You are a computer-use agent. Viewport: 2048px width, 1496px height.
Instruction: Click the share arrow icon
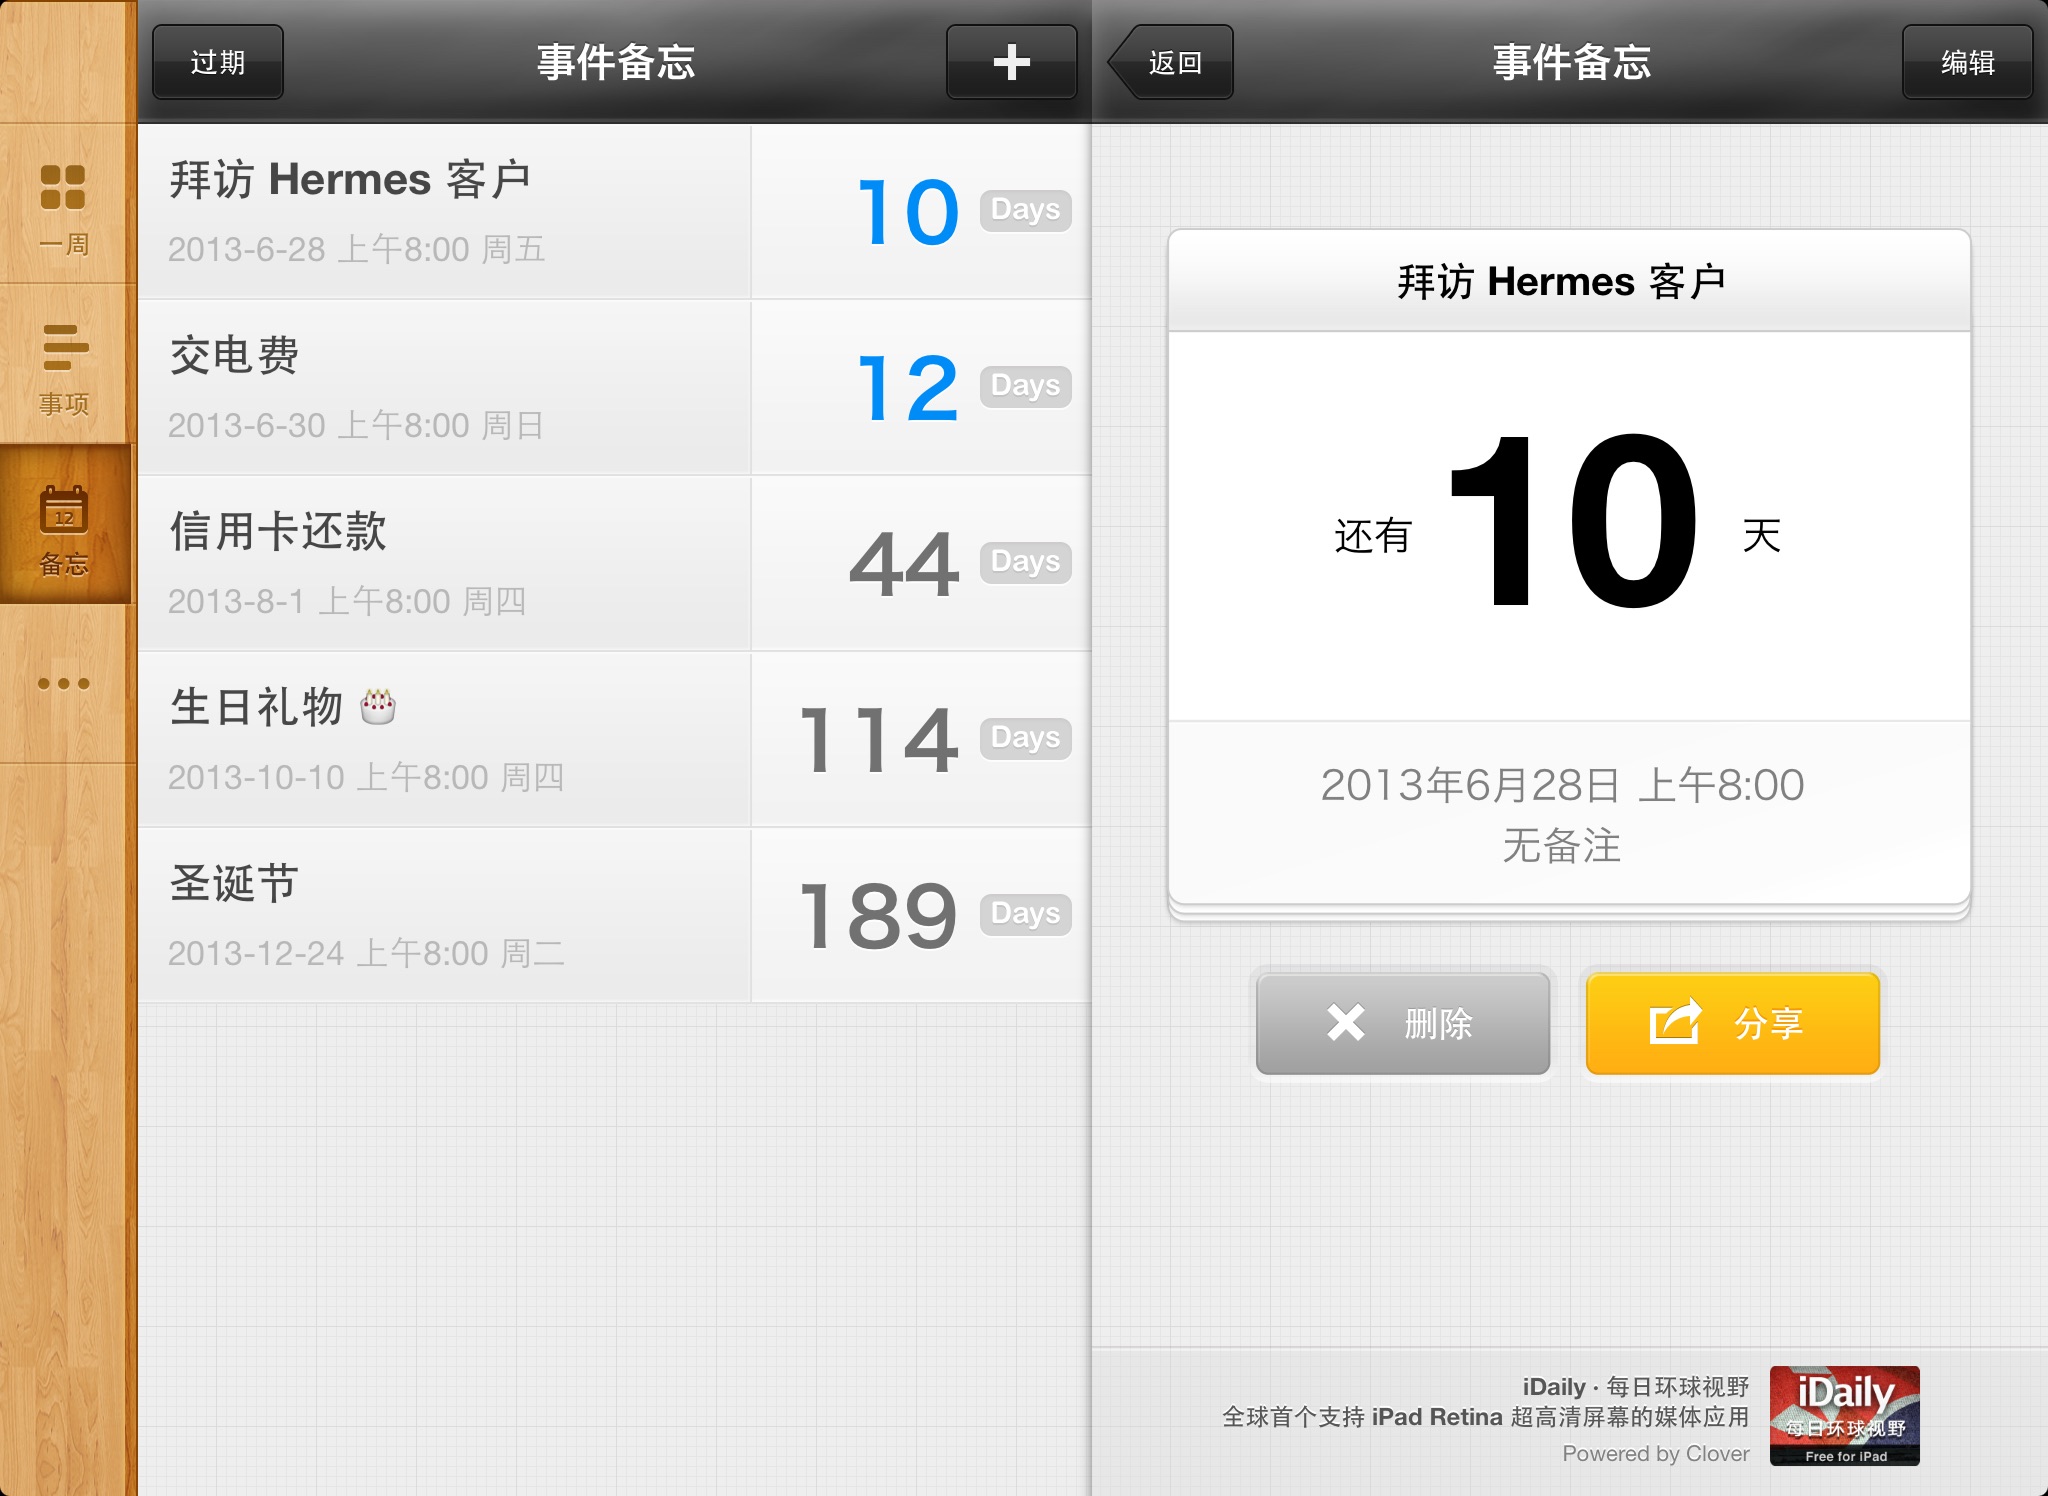click(1675, 1022)
